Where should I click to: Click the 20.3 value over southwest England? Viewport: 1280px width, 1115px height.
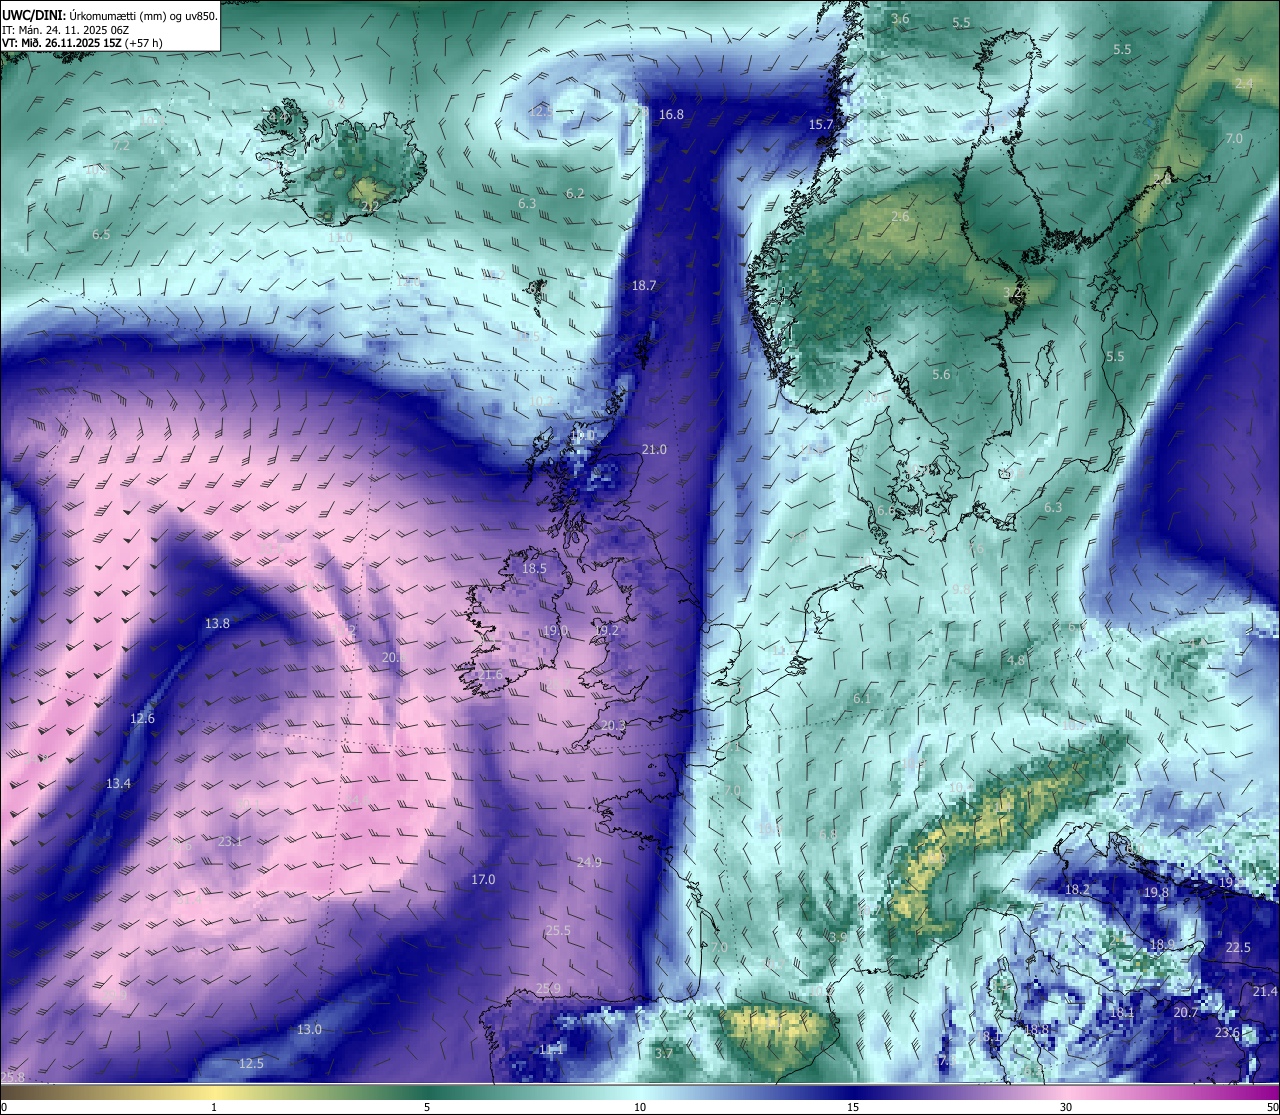(x=613, y=726)
